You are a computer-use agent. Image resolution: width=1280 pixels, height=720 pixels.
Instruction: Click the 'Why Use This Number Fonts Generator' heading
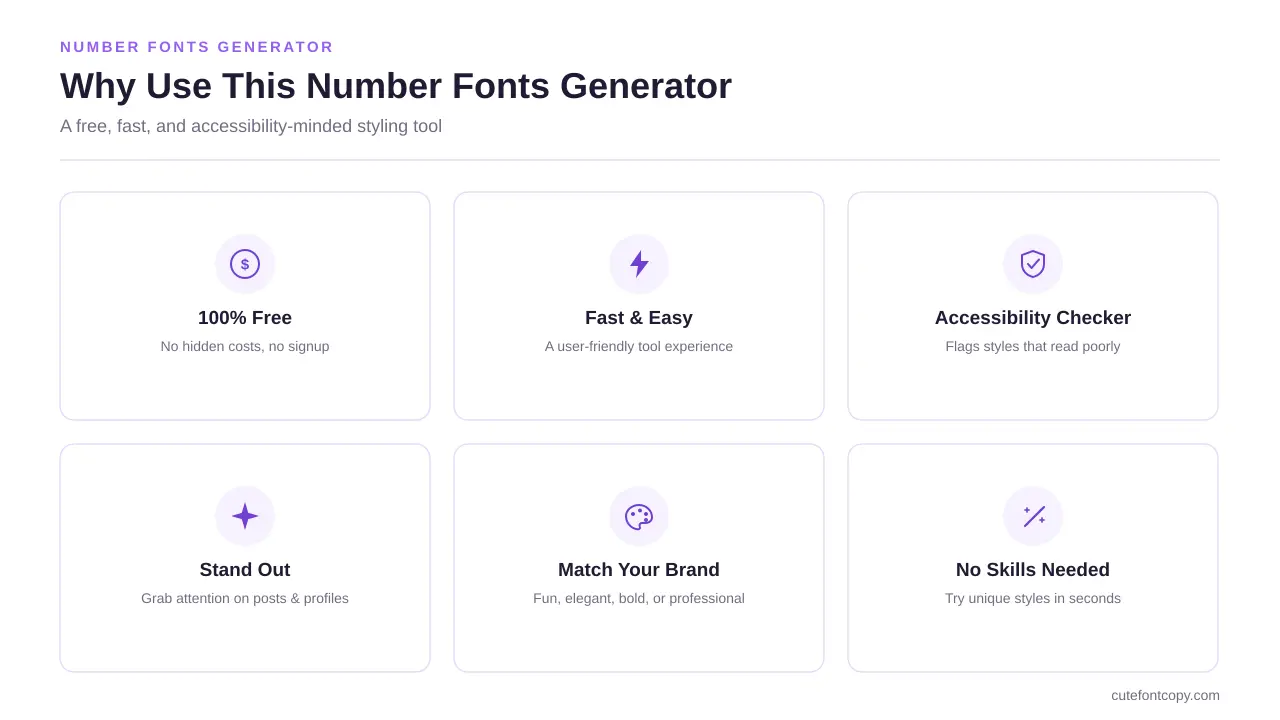tap(396, 86)
